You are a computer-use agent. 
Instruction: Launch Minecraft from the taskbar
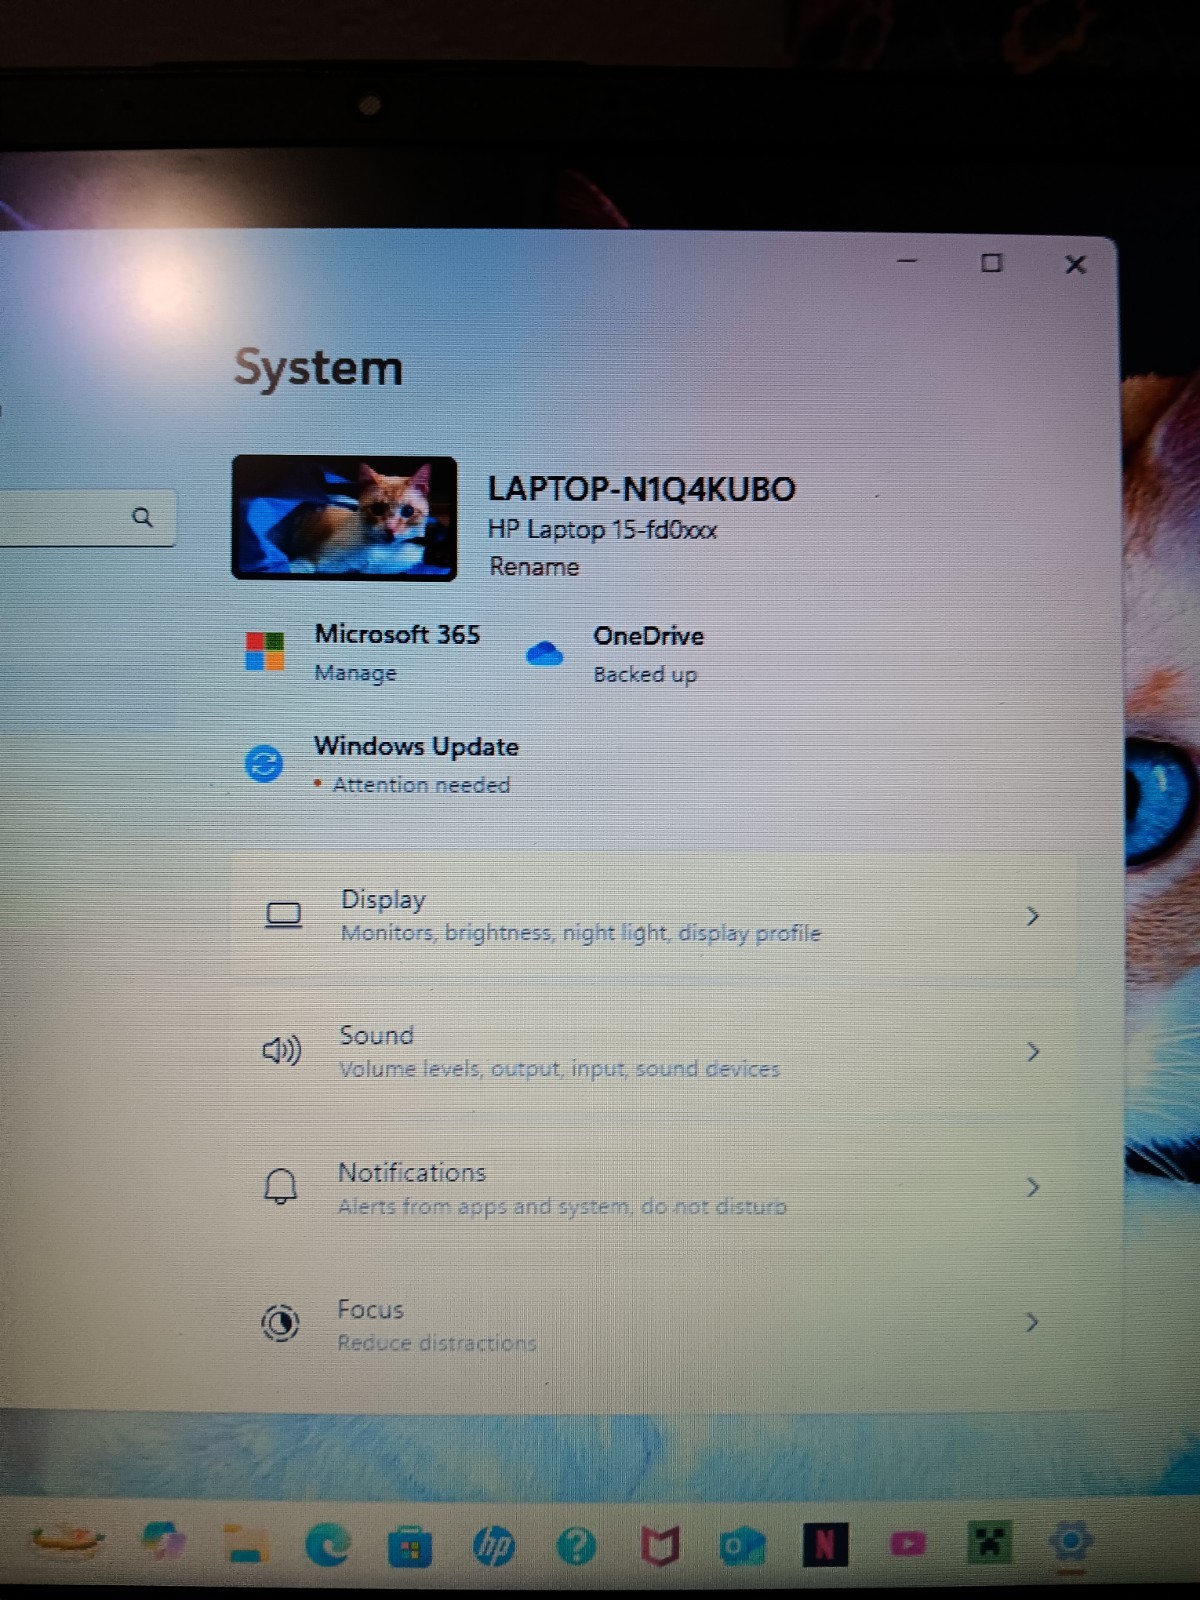(990, 1542)
